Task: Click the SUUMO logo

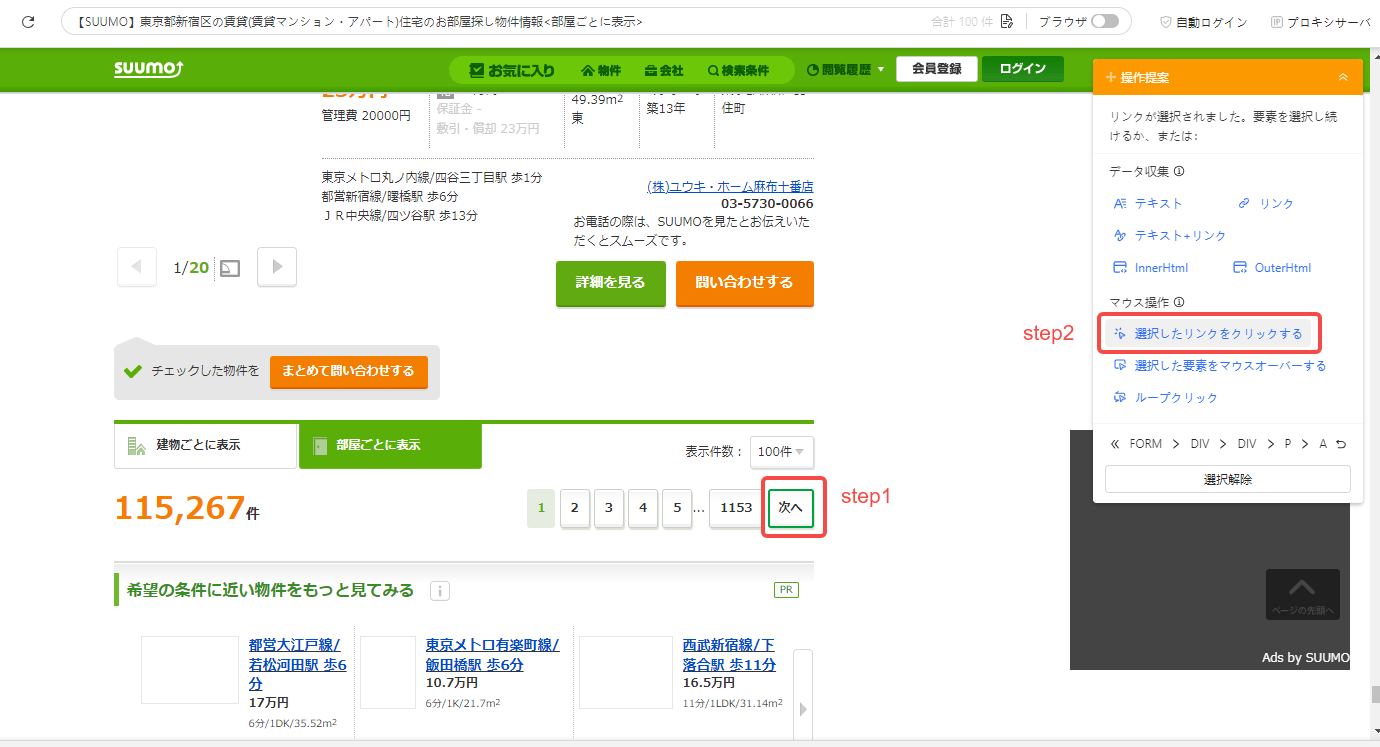Action: pyautogui.click(x=148, y=69)
